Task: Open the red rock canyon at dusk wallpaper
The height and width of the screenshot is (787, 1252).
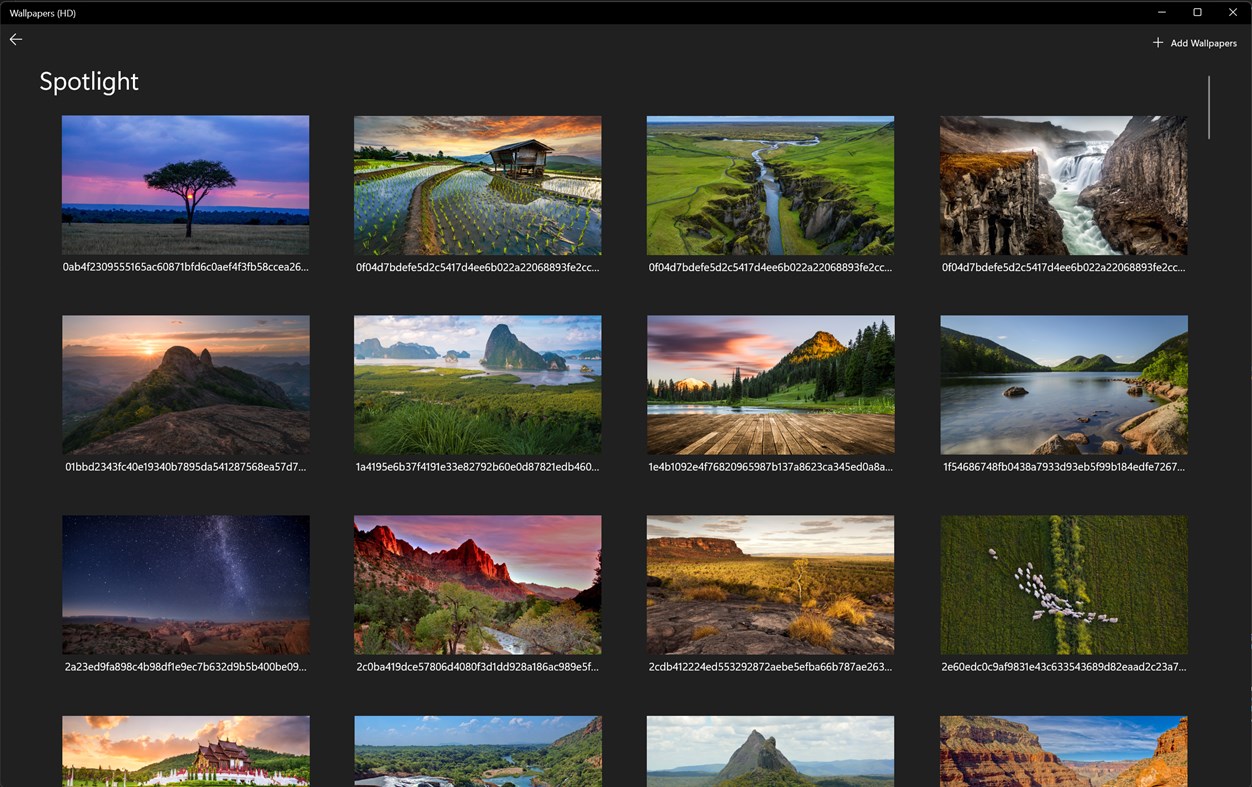Action: (477, 584)
